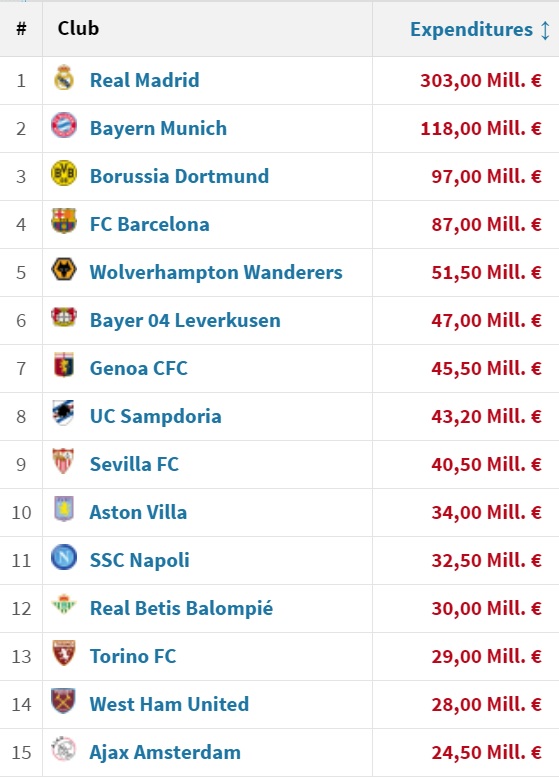
Task: Click Real Madrid's 303,00 Mill. € value
Action: coord(481,80)
